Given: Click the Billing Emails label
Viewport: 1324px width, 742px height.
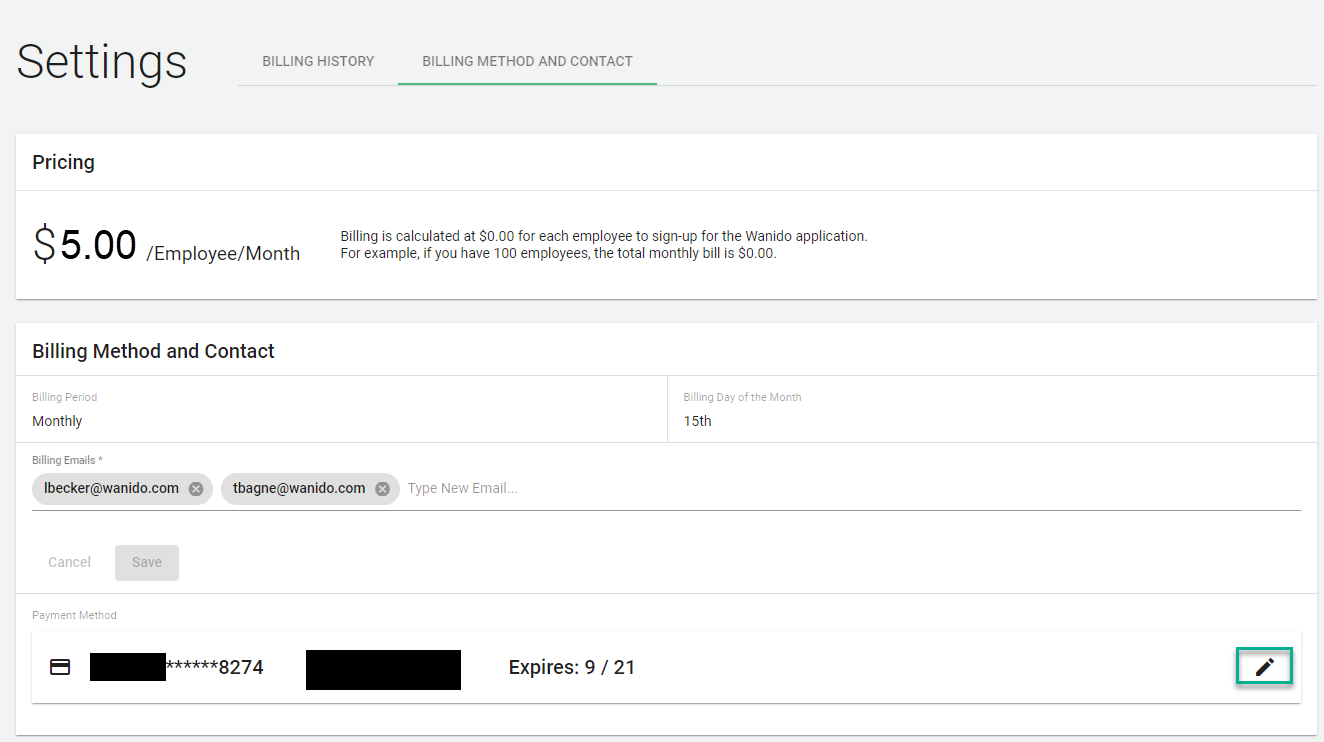Looking at the screenshot, I should (x=67, y=460).
